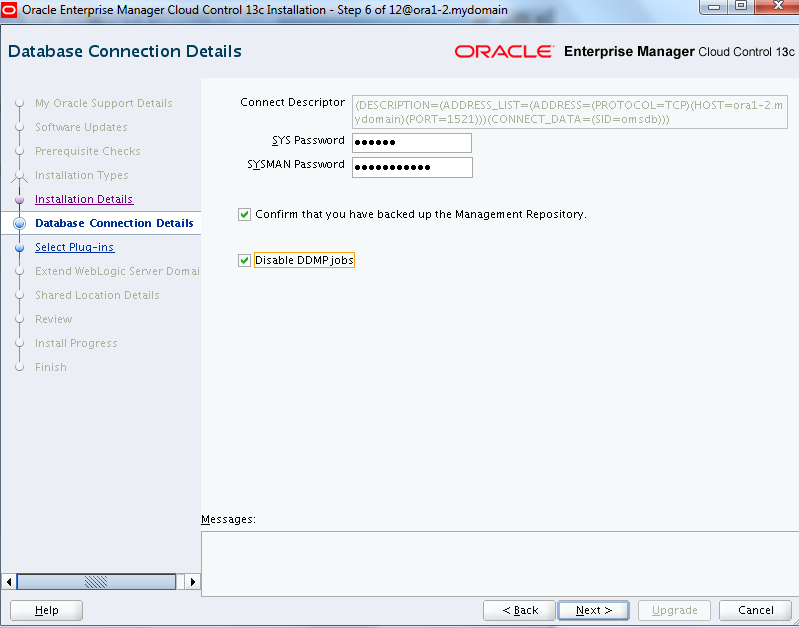Click the Oracle icon in title bar
The image size is (799, 628).
coord(10,9)
